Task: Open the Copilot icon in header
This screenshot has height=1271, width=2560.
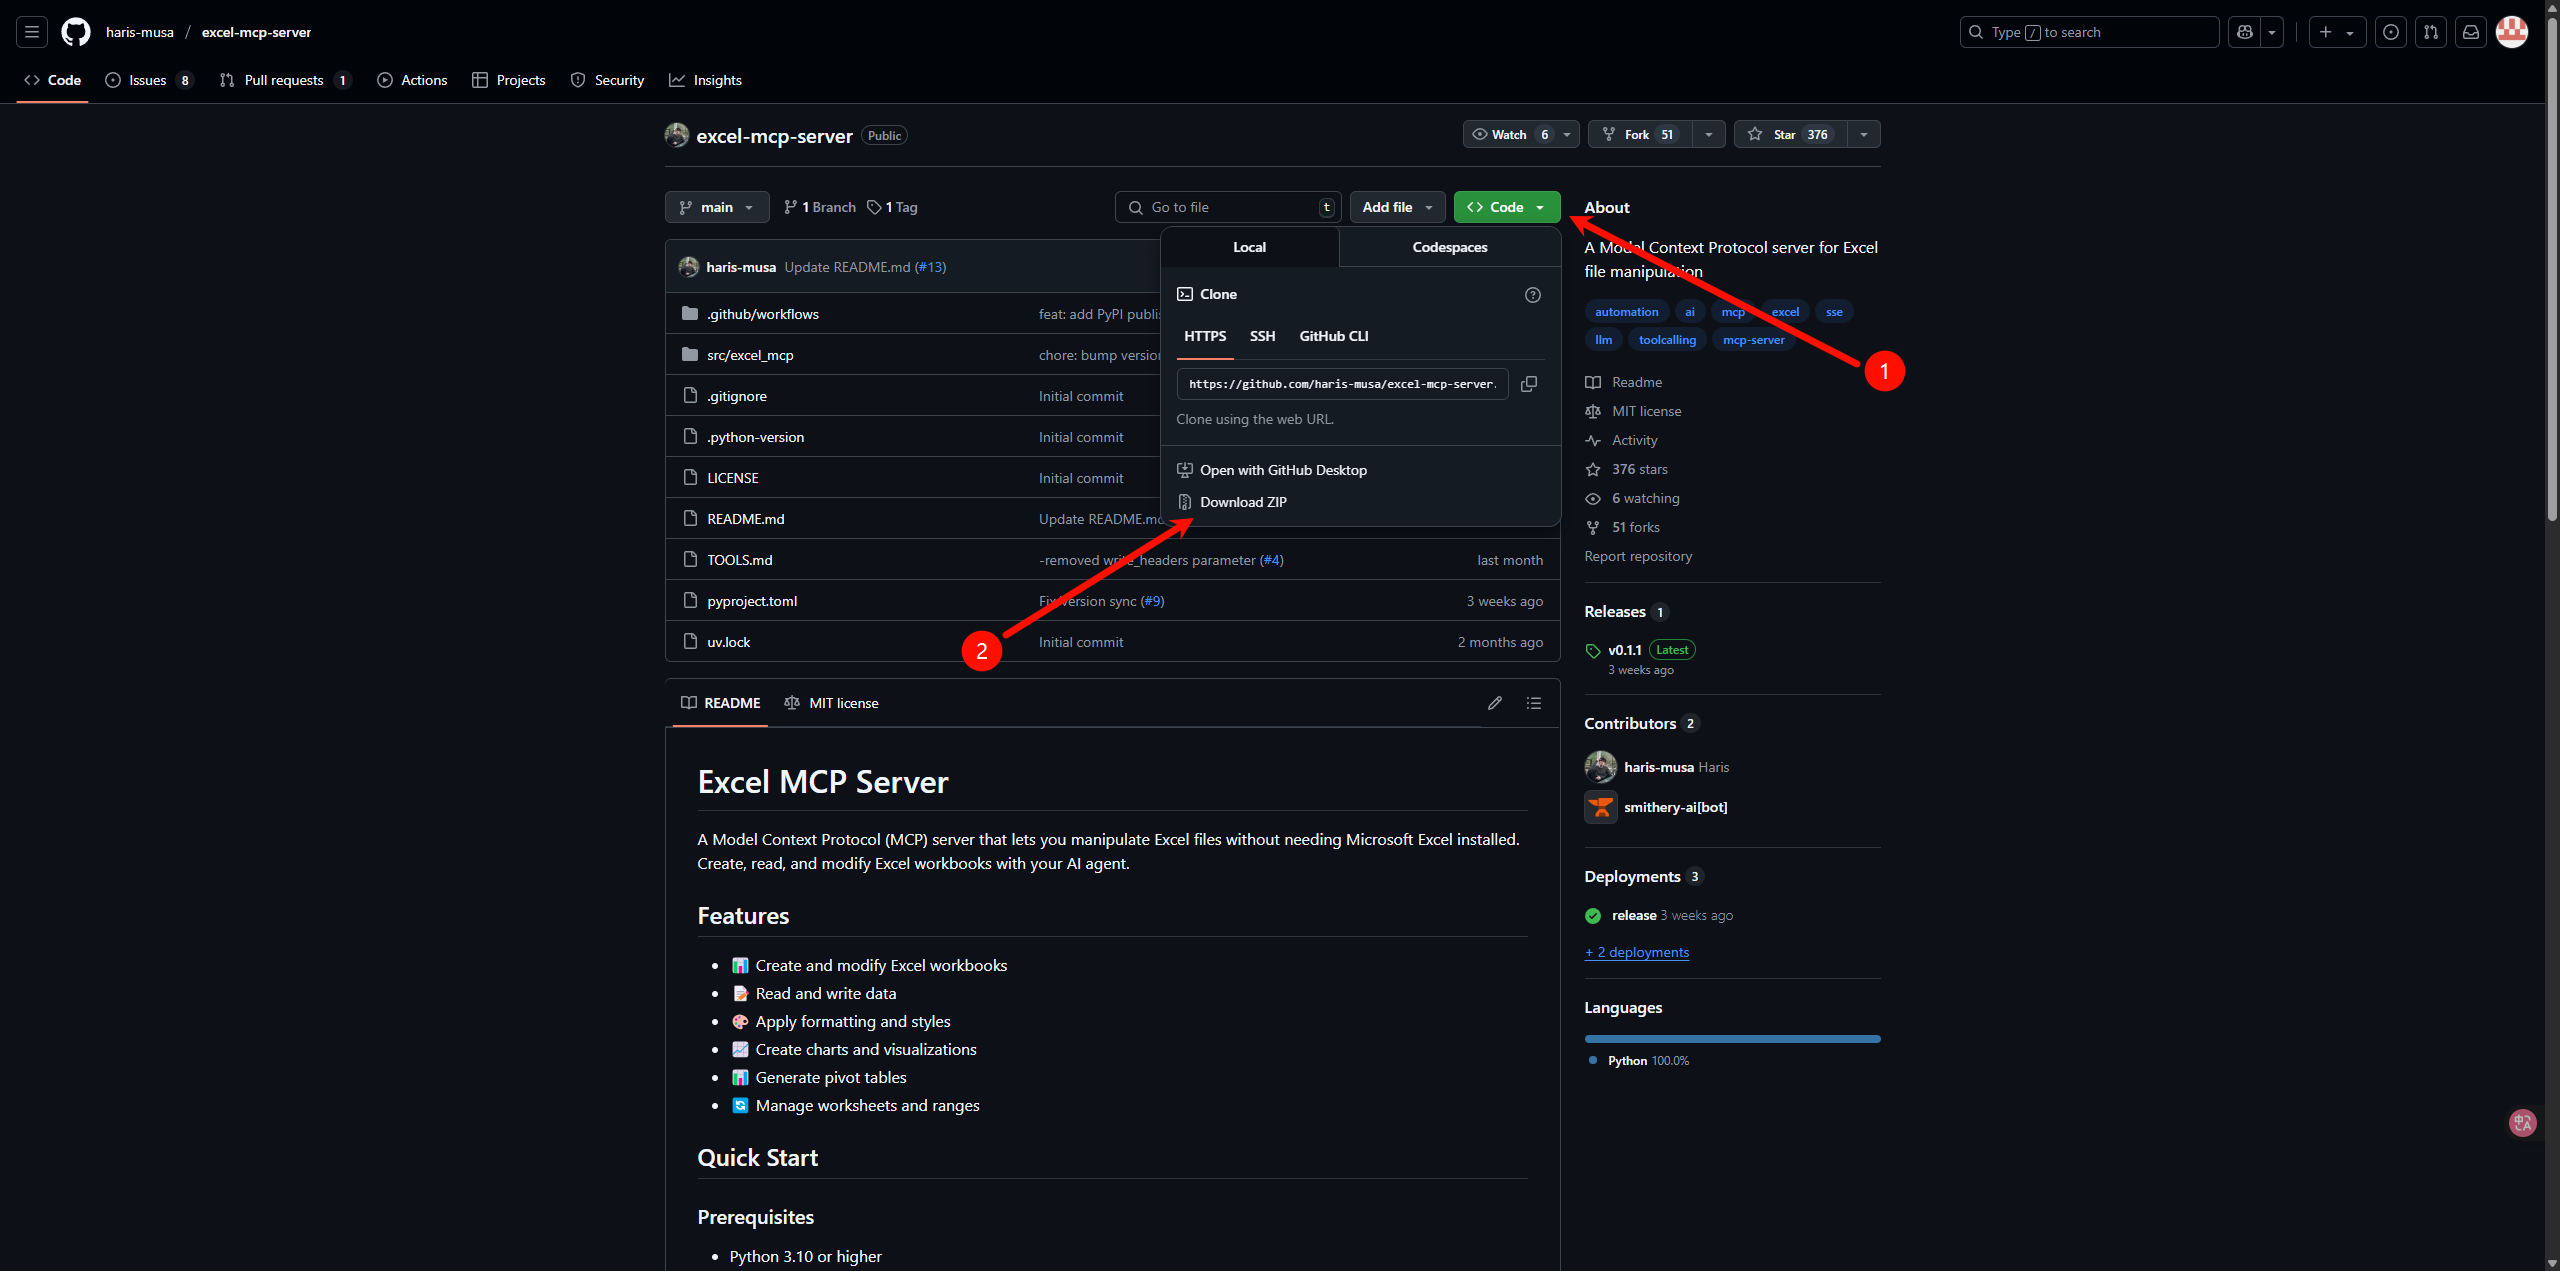Action: 2245,32
